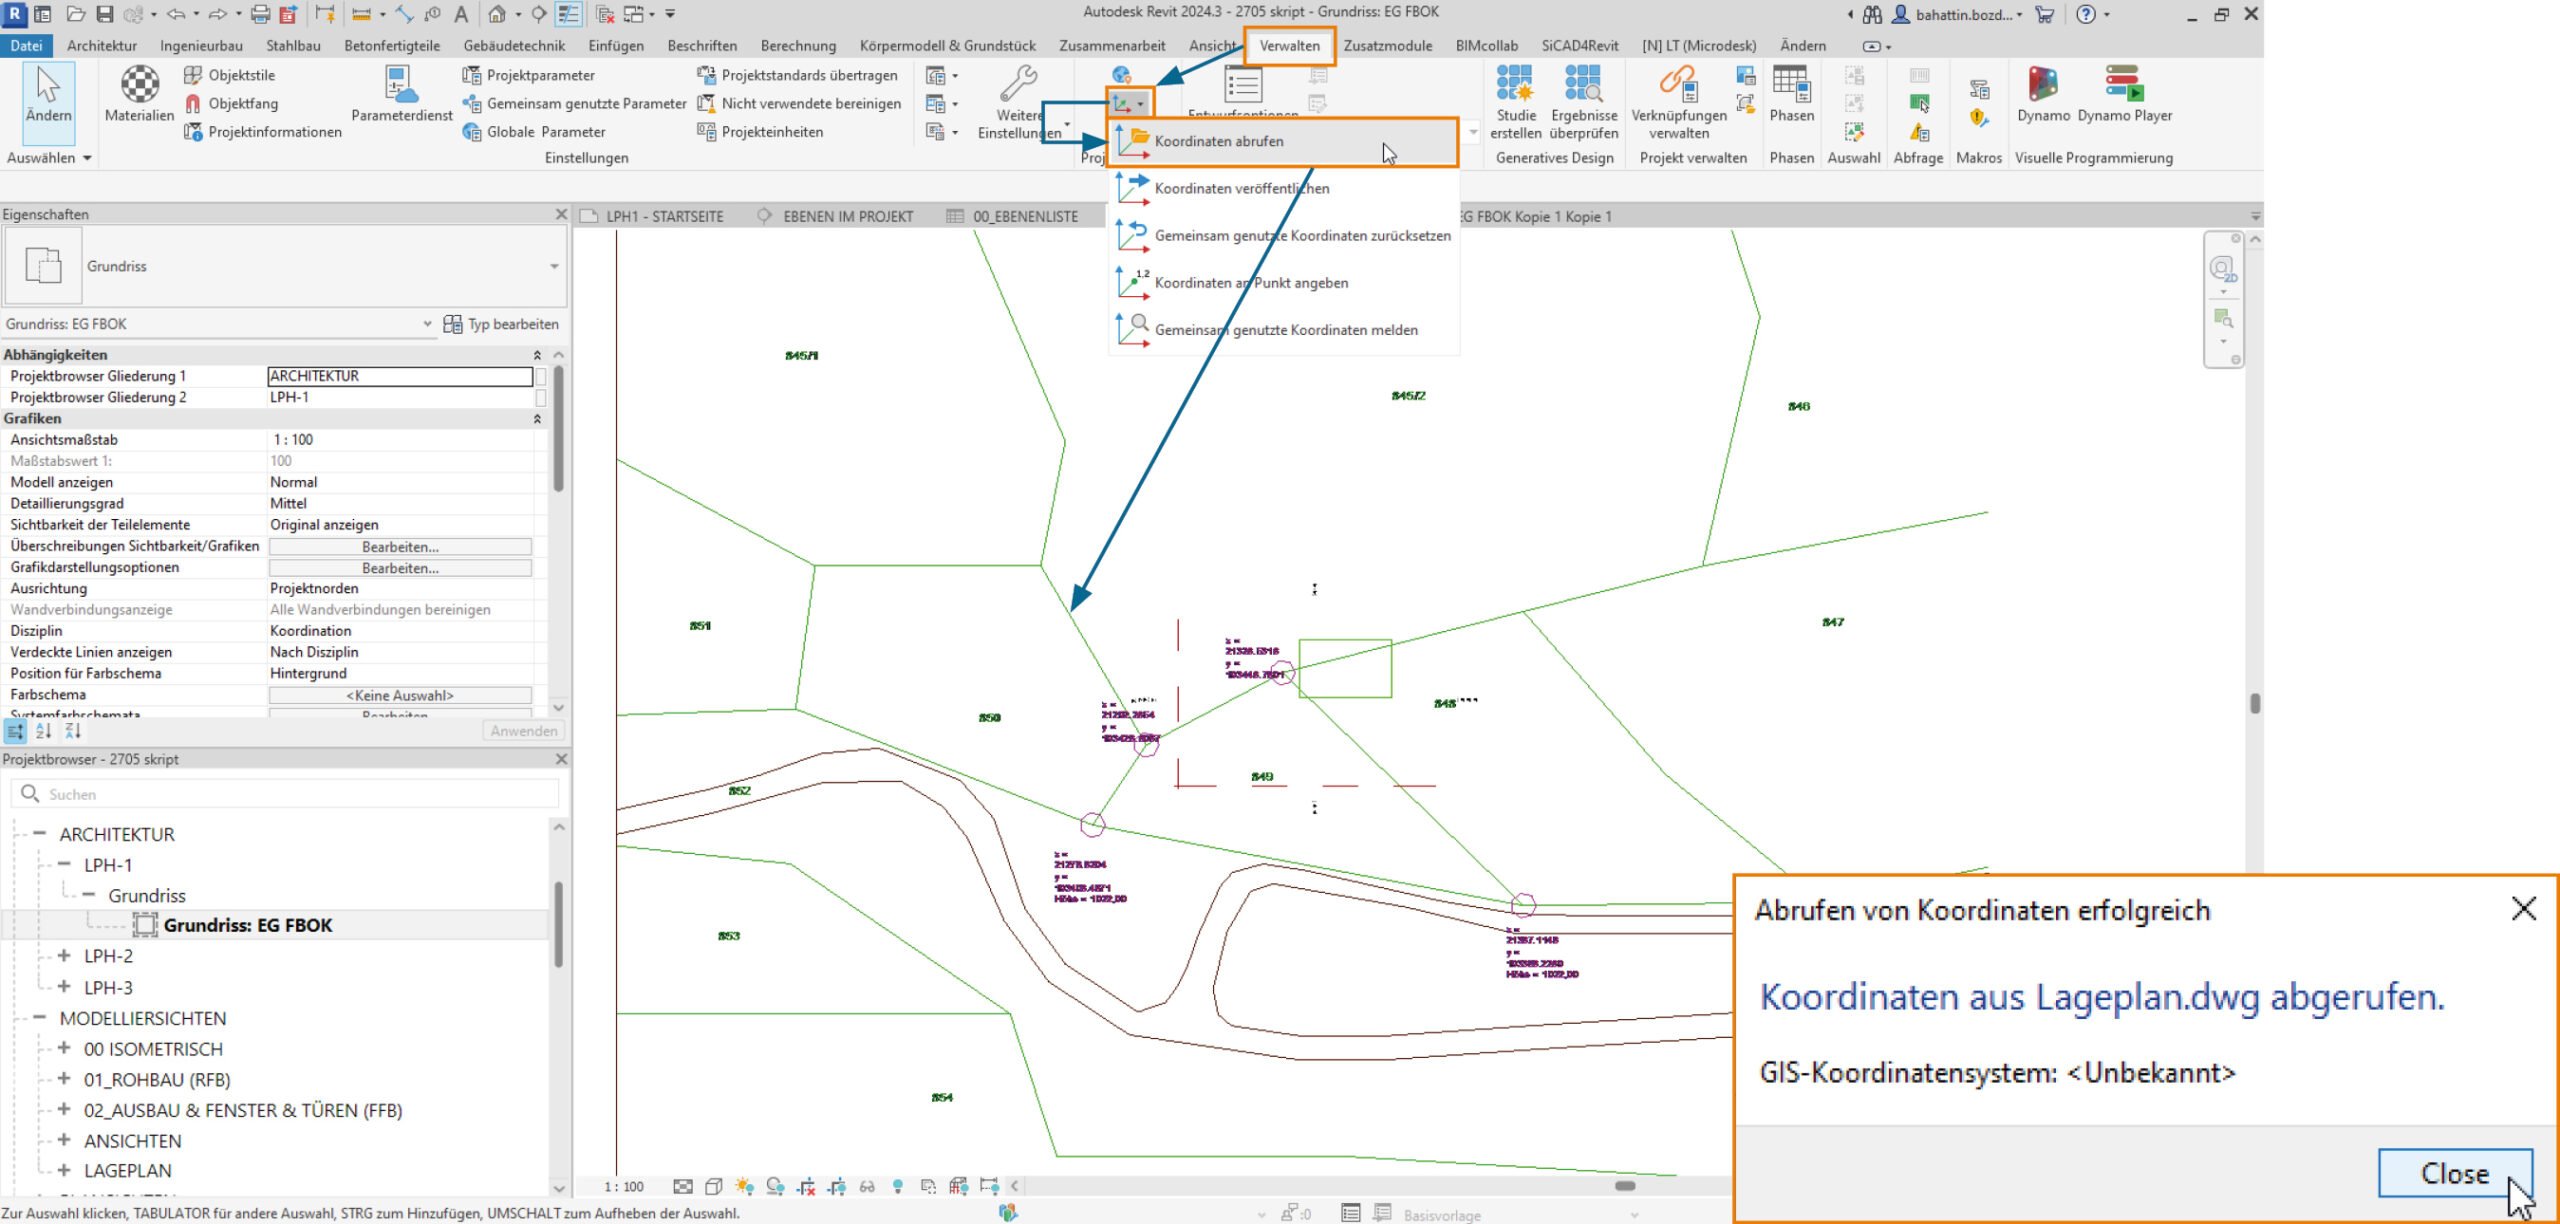
Task: Click the view scale 1 : 100
Action: click(624, 1187)
